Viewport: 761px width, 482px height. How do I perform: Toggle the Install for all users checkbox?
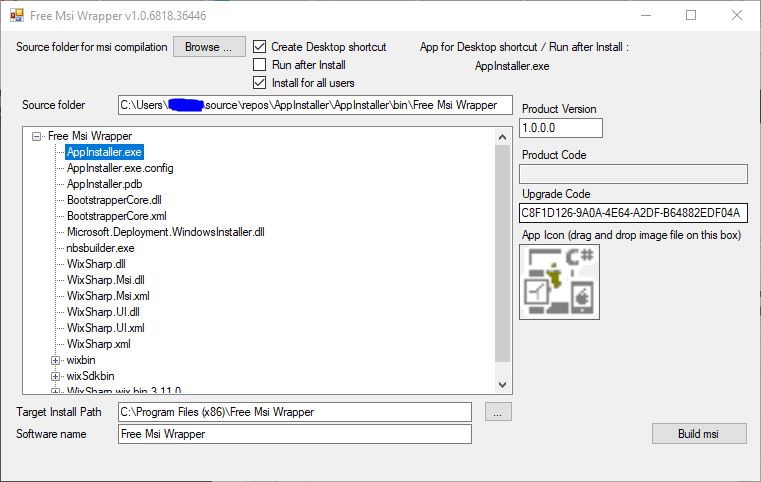pyautogui.click(x=260, y=83)
